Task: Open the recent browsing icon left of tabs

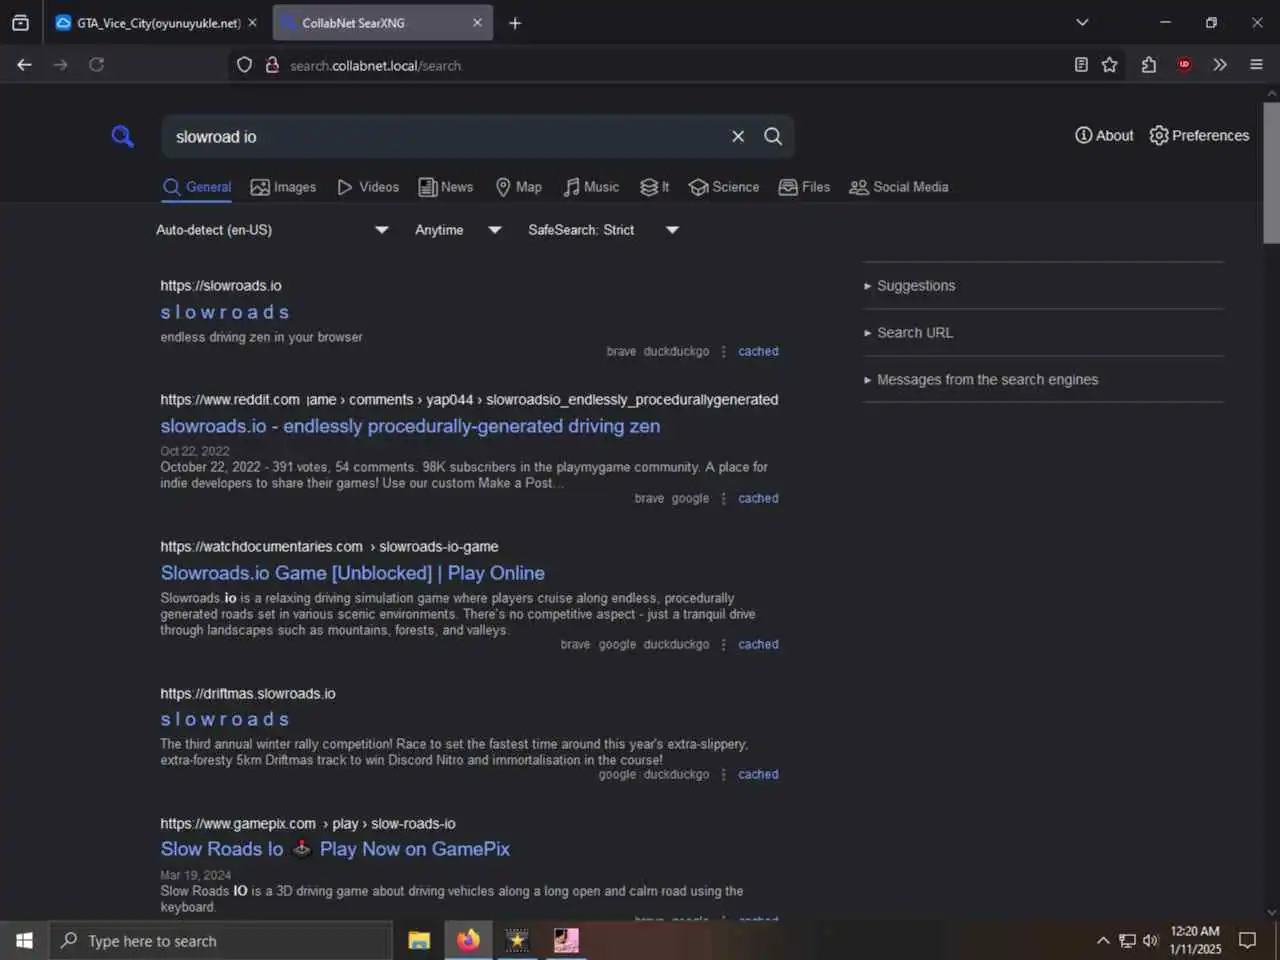Action: click(20, 22)
